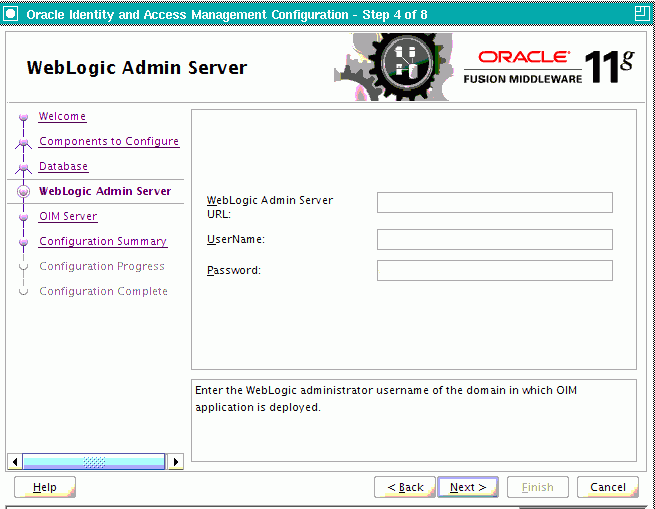
Task: Jump to the OIM Server step
Action: 68,216
